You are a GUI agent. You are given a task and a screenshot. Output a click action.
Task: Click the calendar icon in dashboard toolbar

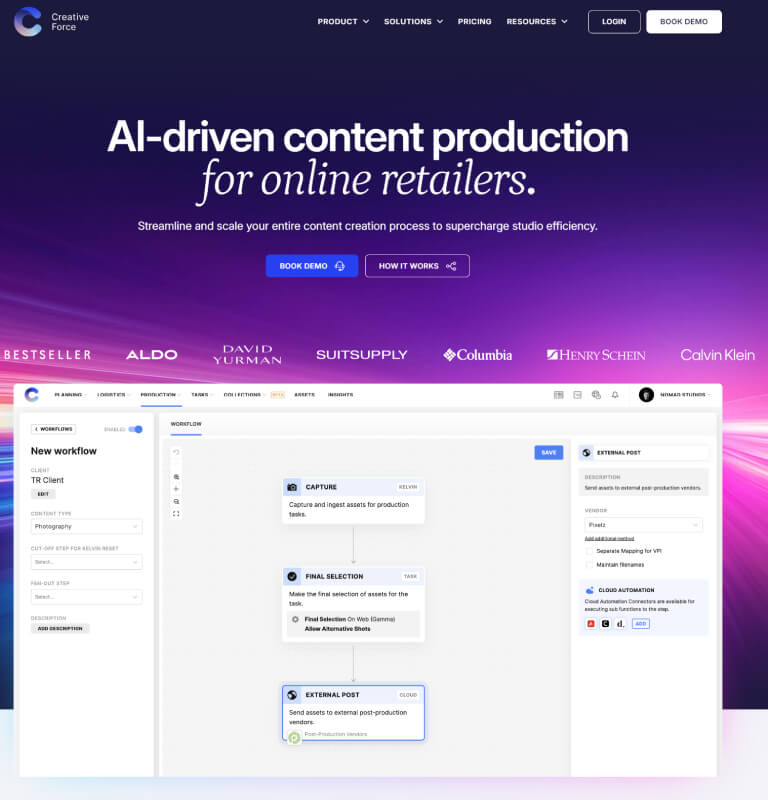pos(577,395)
